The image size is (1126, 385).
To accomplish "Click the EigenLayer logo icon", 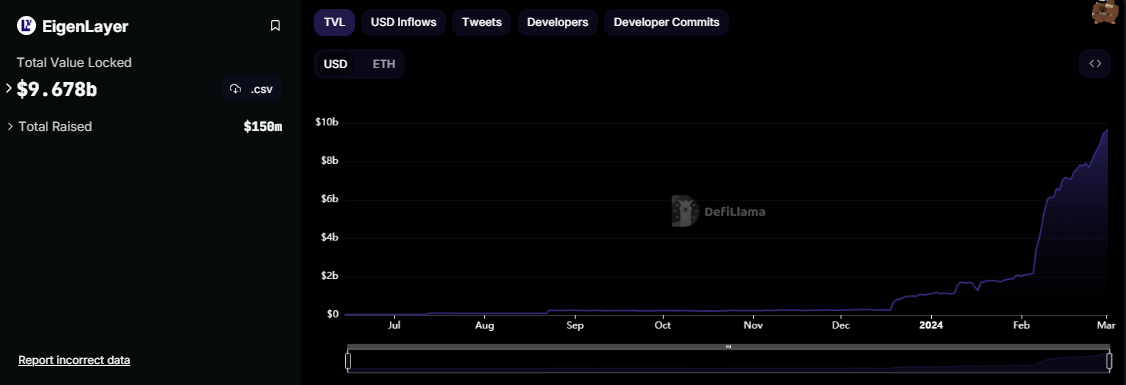I will tap(27, 26).
